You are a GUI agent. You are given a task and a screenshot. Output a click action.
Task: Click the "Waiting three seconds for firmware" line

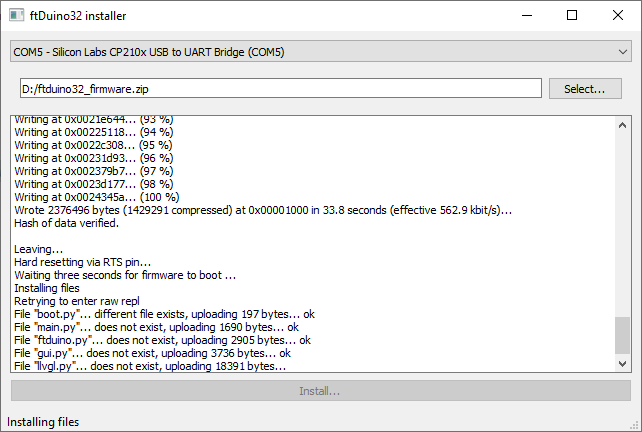tap(125, 275)
